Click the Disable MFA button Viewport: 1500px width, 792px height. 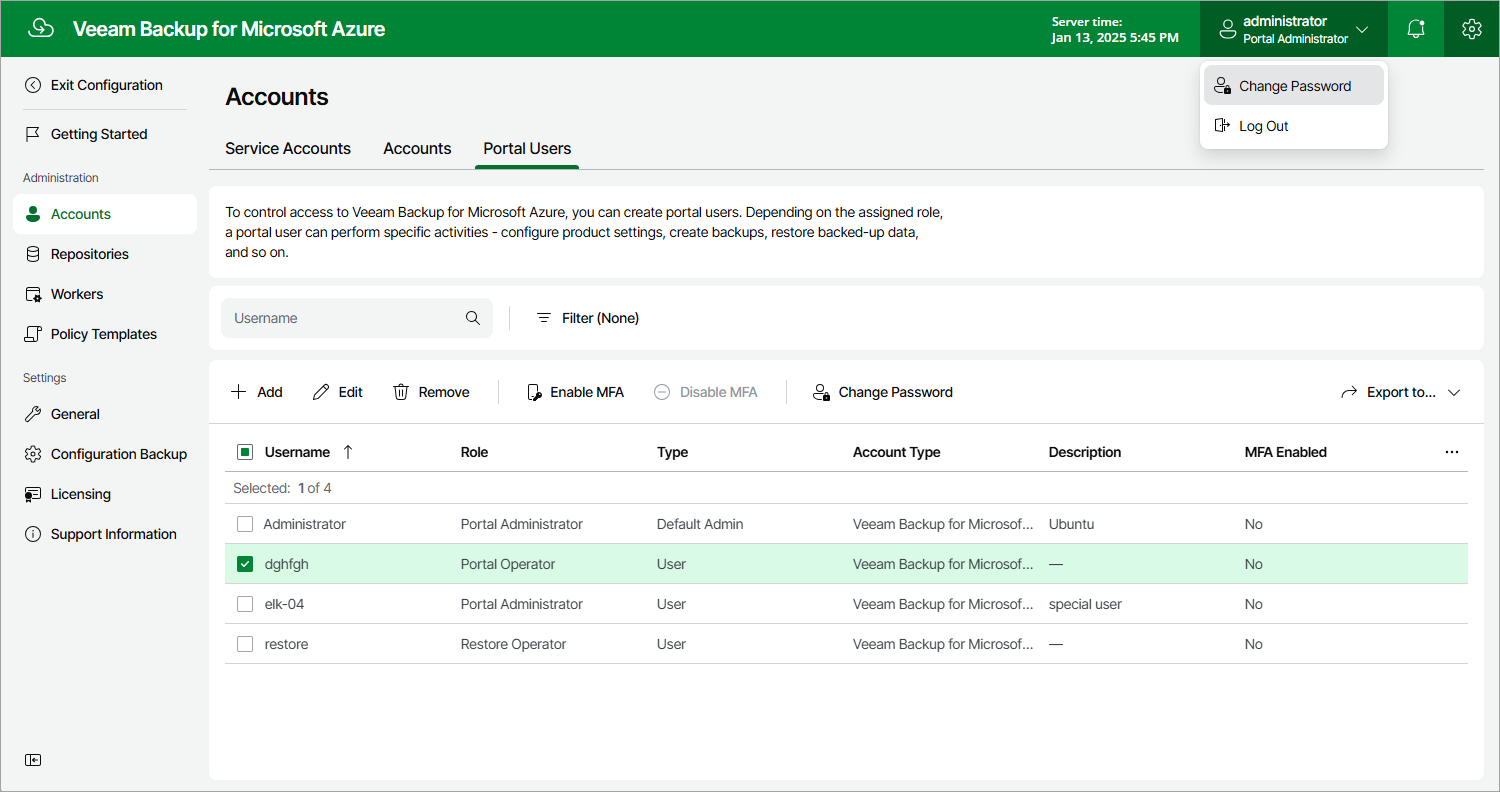[x=706, y=392]
